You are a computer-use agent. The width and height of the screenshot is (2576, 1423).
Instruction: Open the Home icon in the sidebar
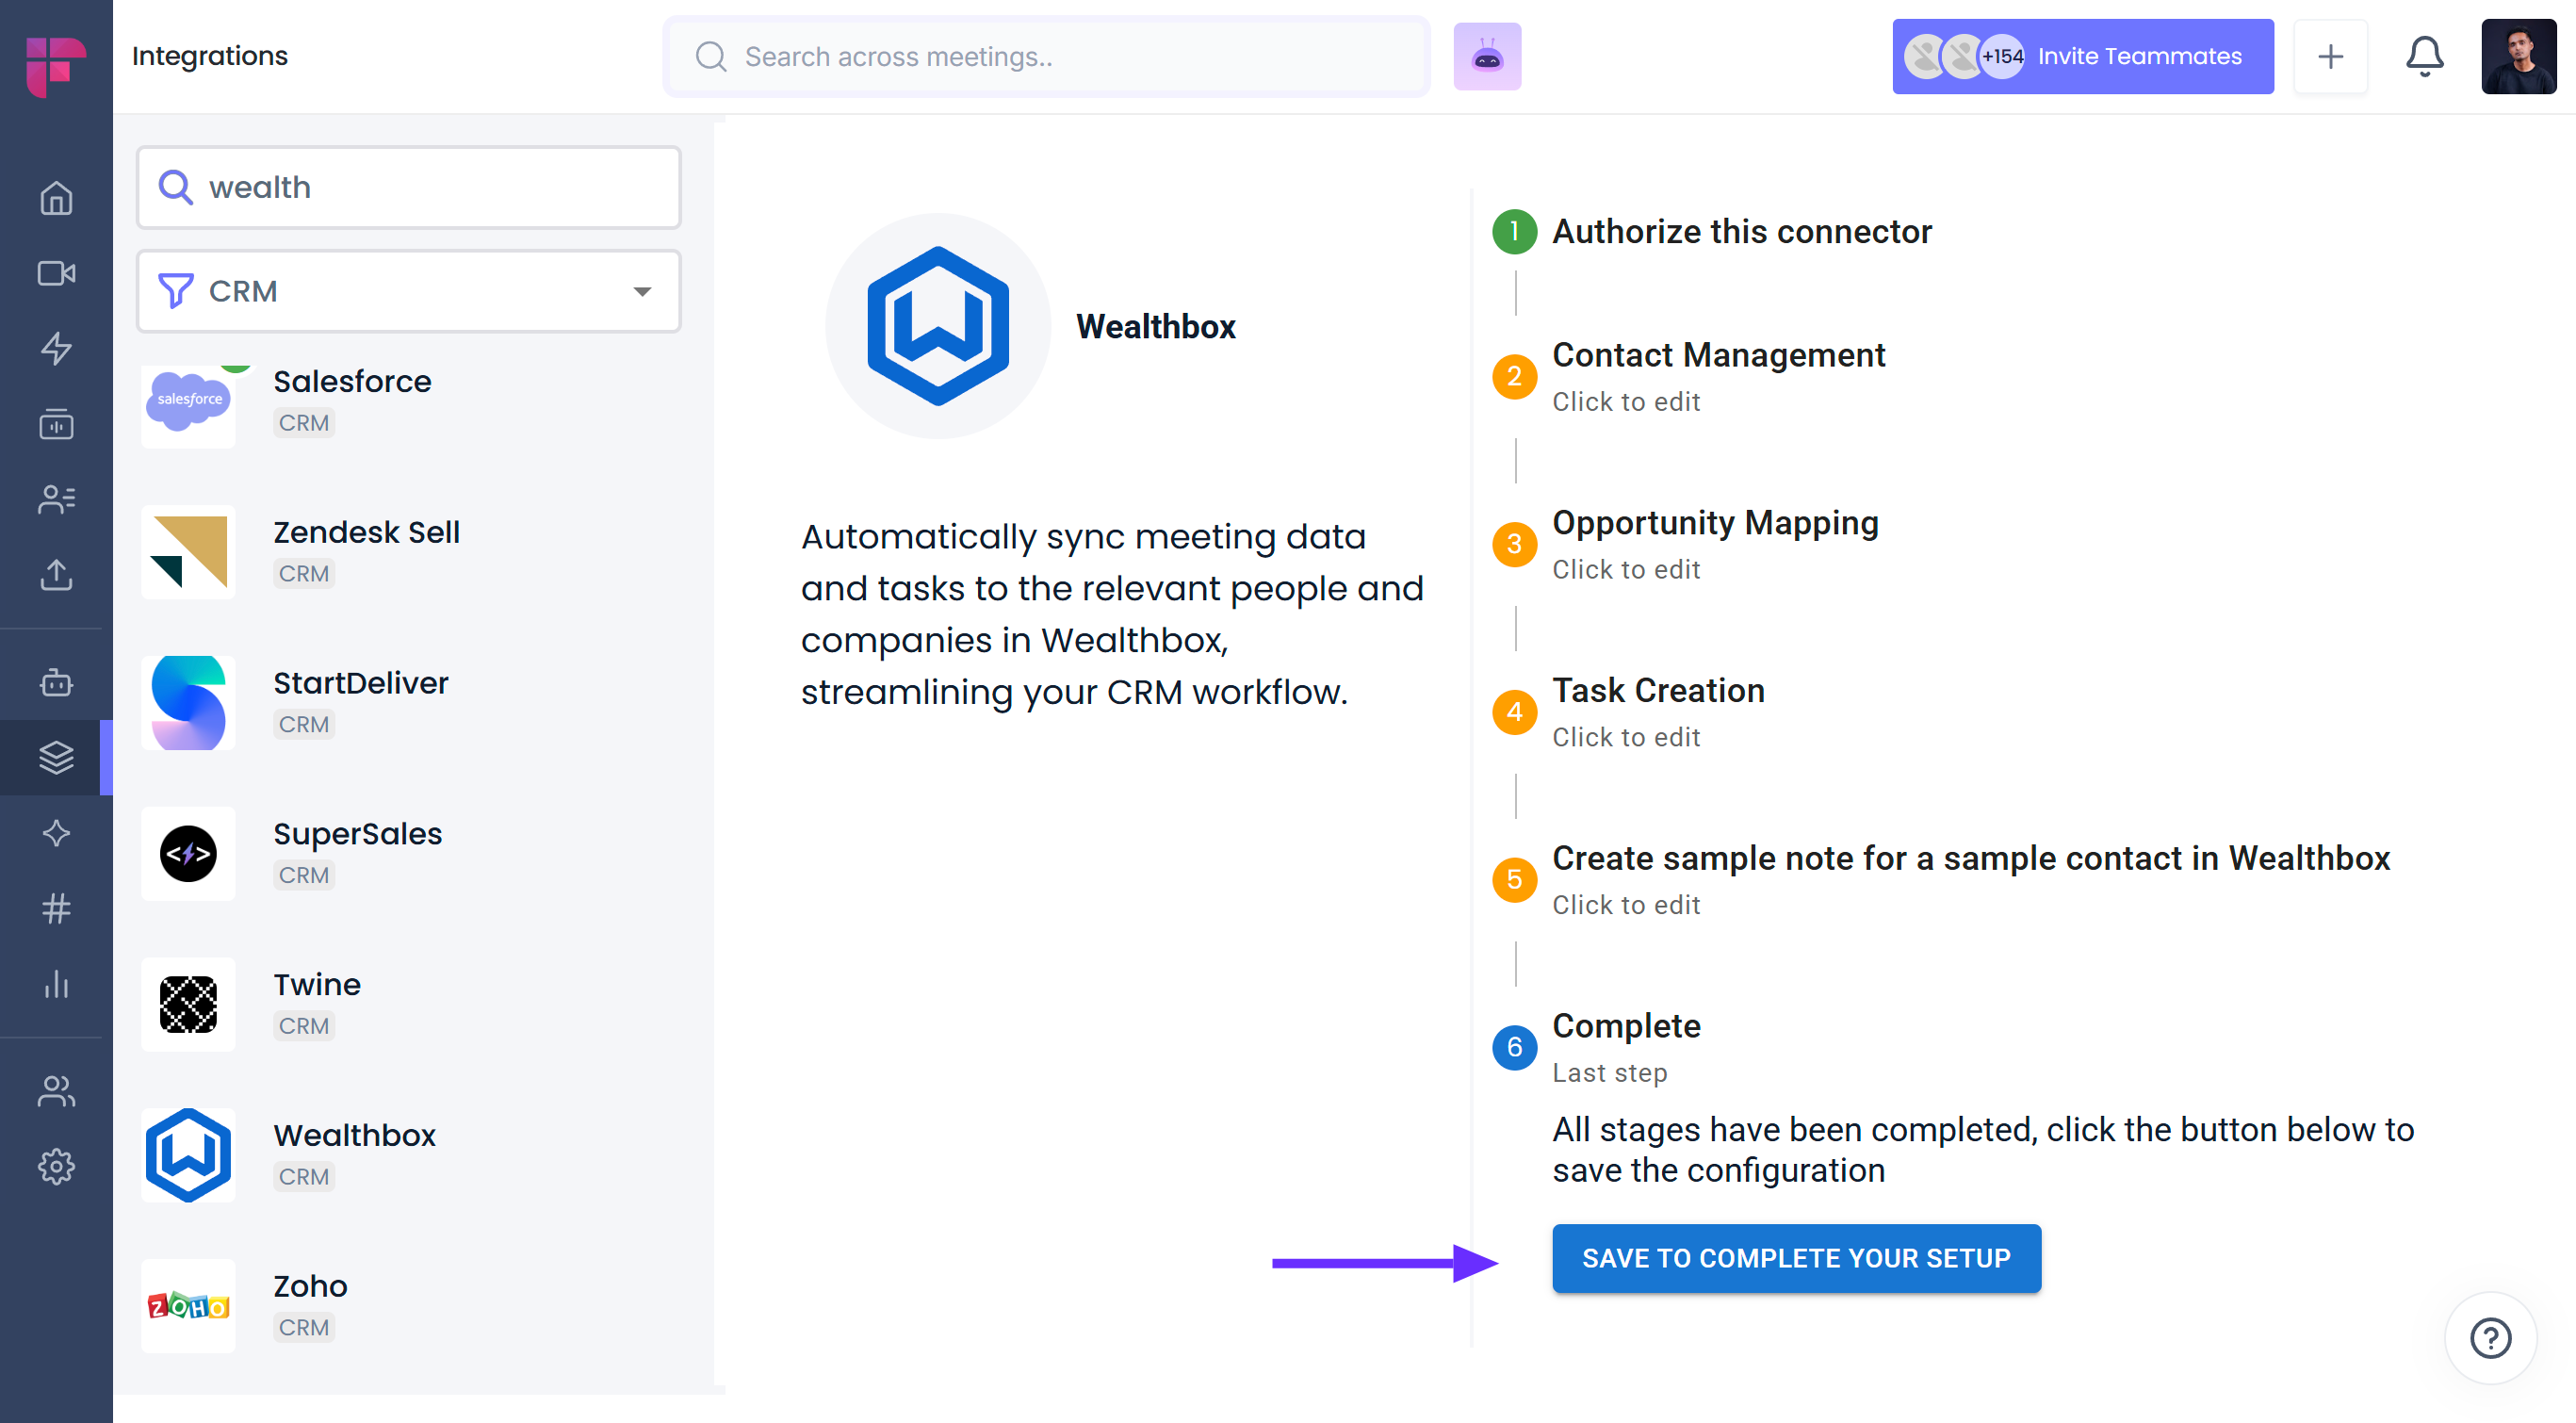(x=56, y=197)
